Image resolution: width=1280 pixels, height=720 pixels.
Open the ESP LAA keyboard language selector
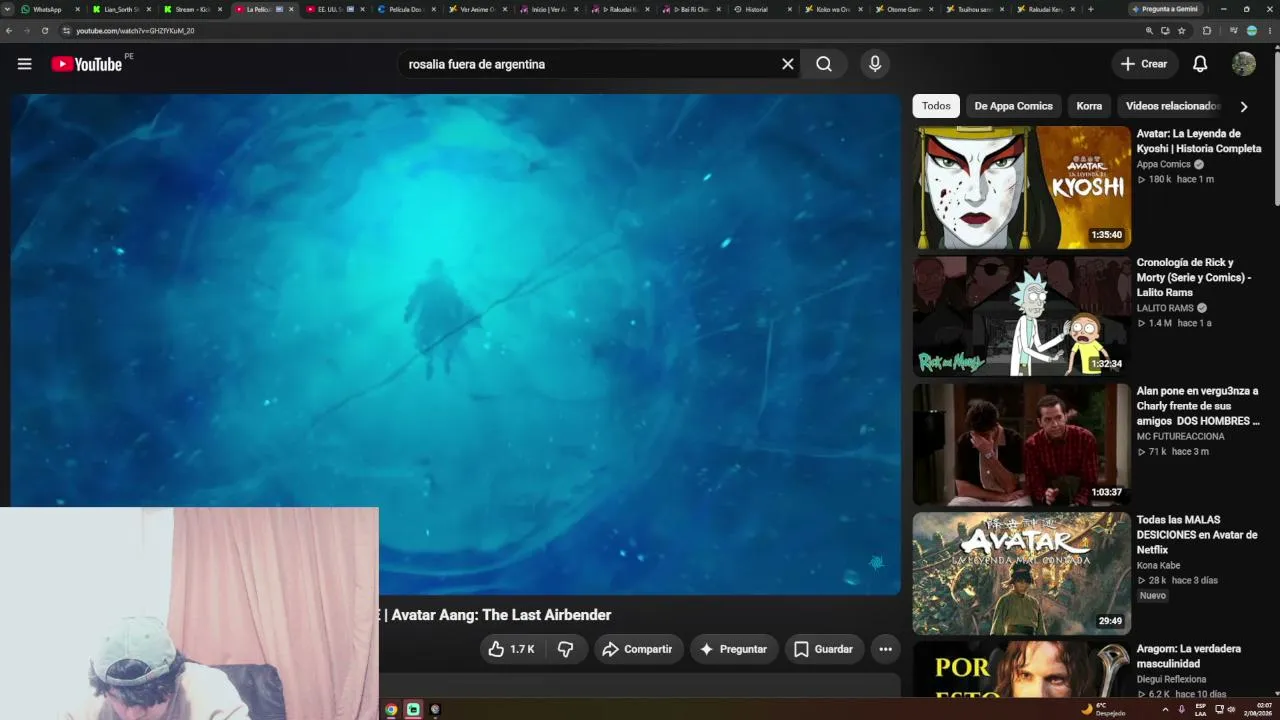coord(1200,709)
